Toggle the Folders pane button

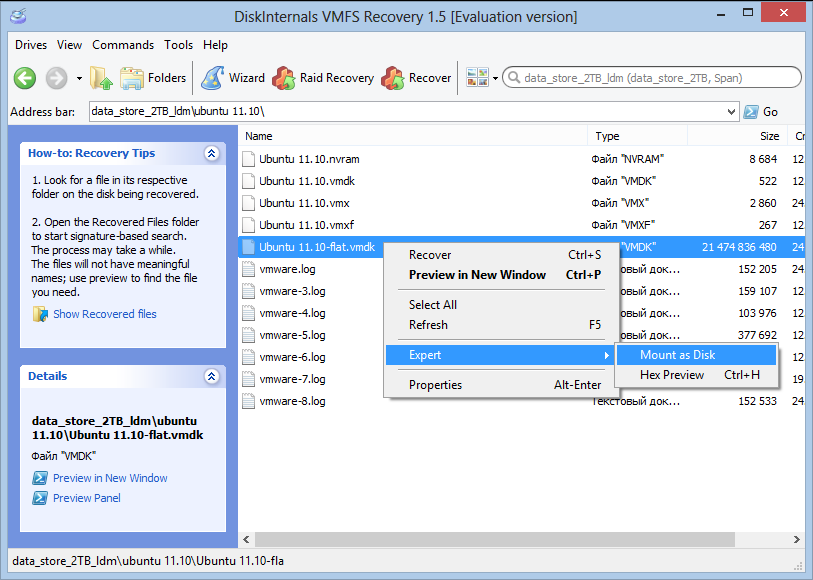153,78
